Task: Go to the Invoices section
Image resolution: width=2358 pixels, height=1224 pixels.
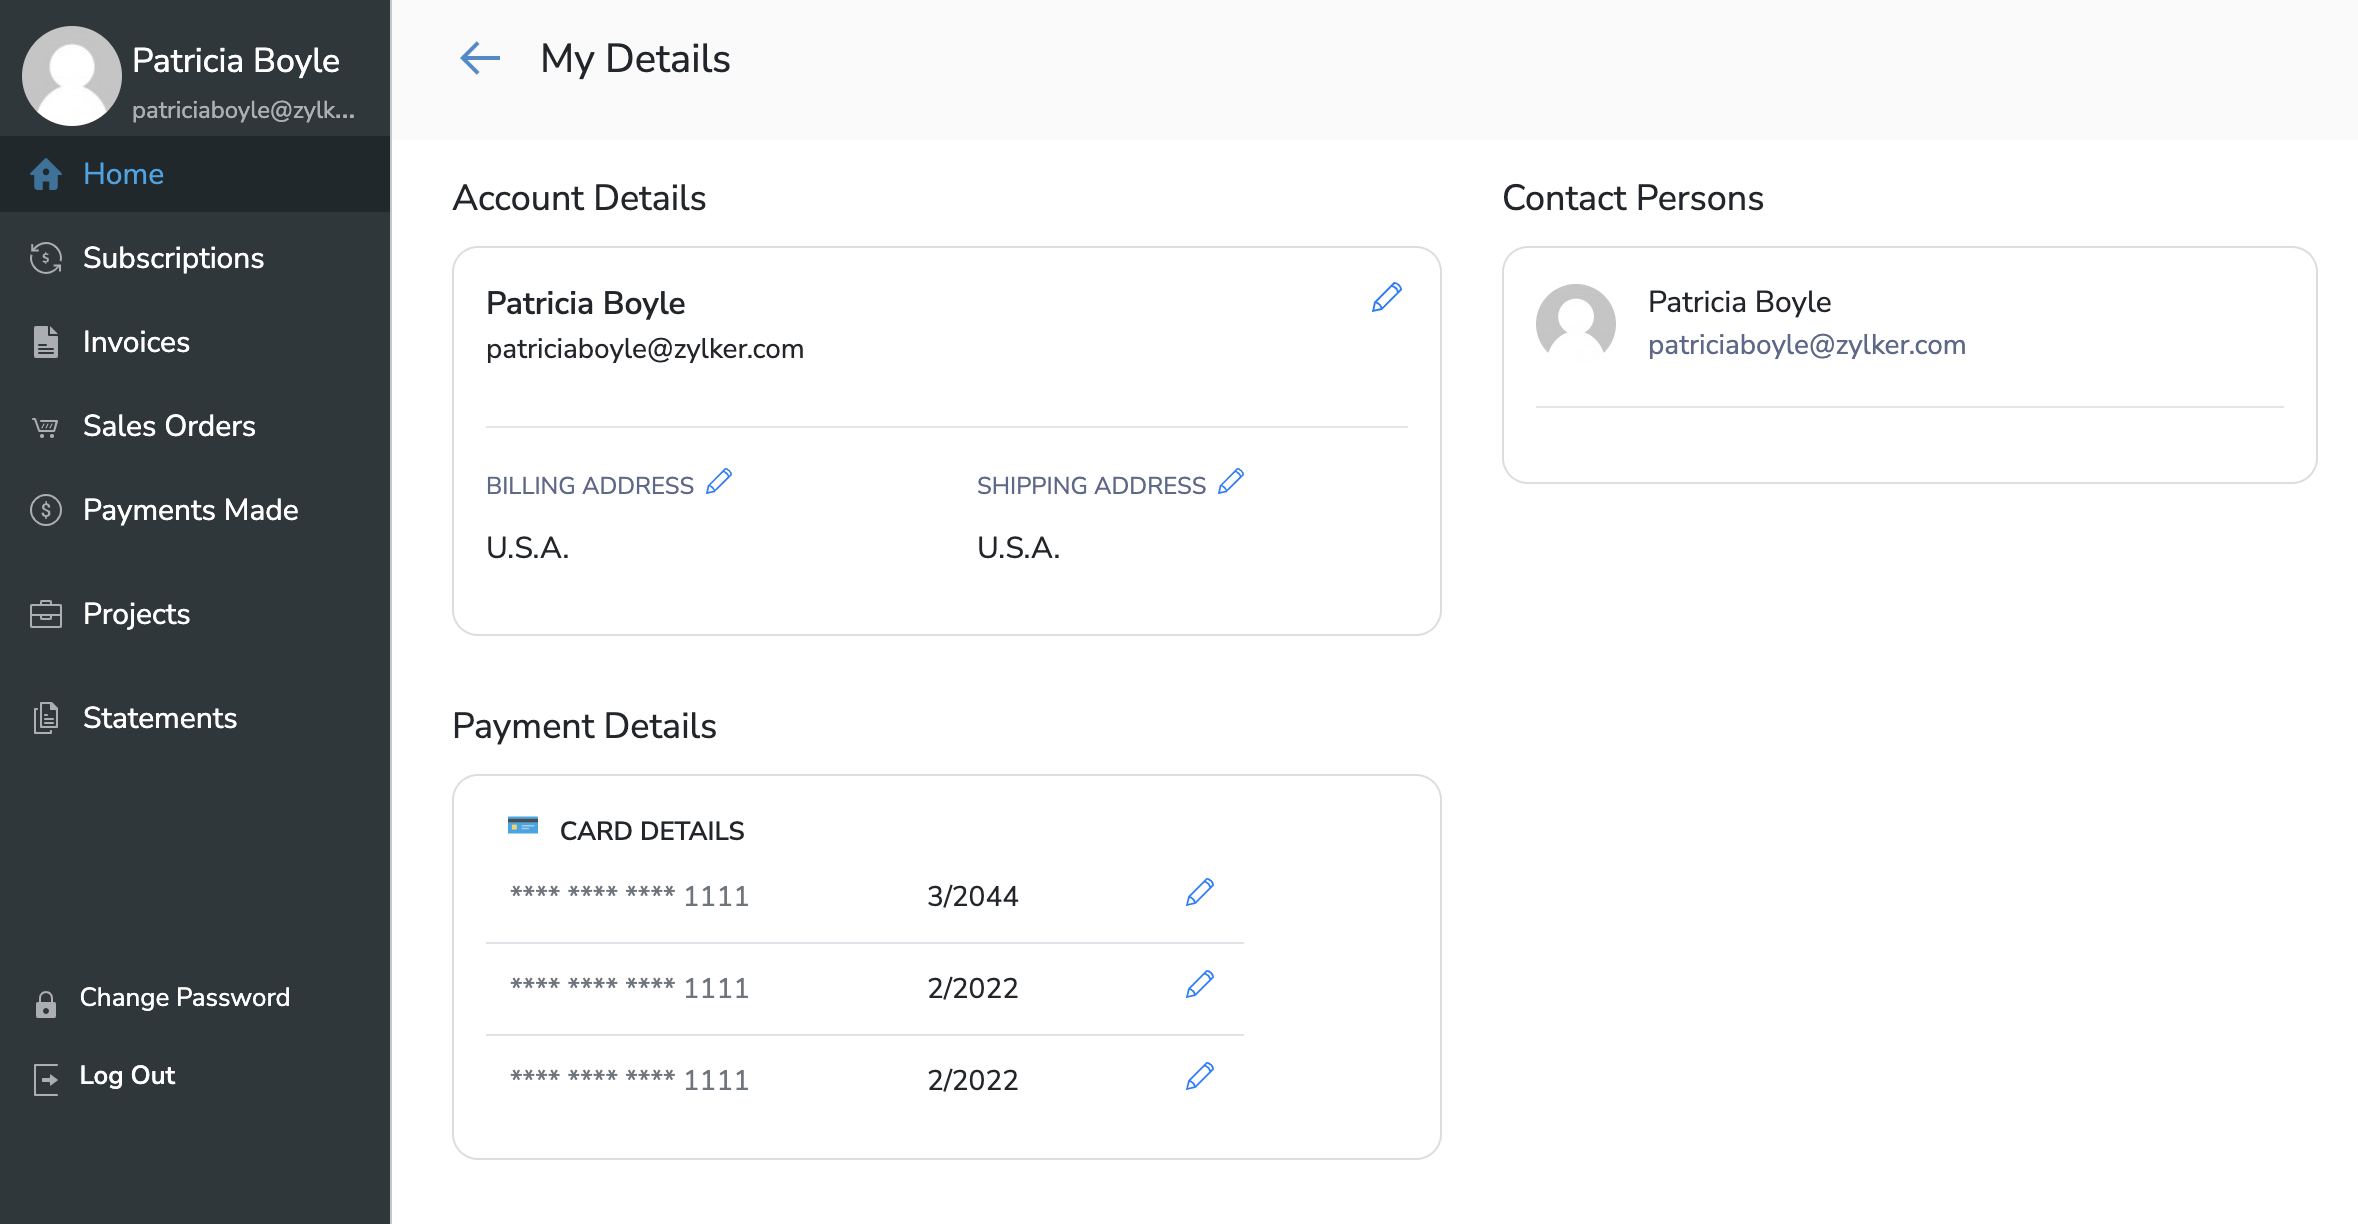Action: pos(136,342)
